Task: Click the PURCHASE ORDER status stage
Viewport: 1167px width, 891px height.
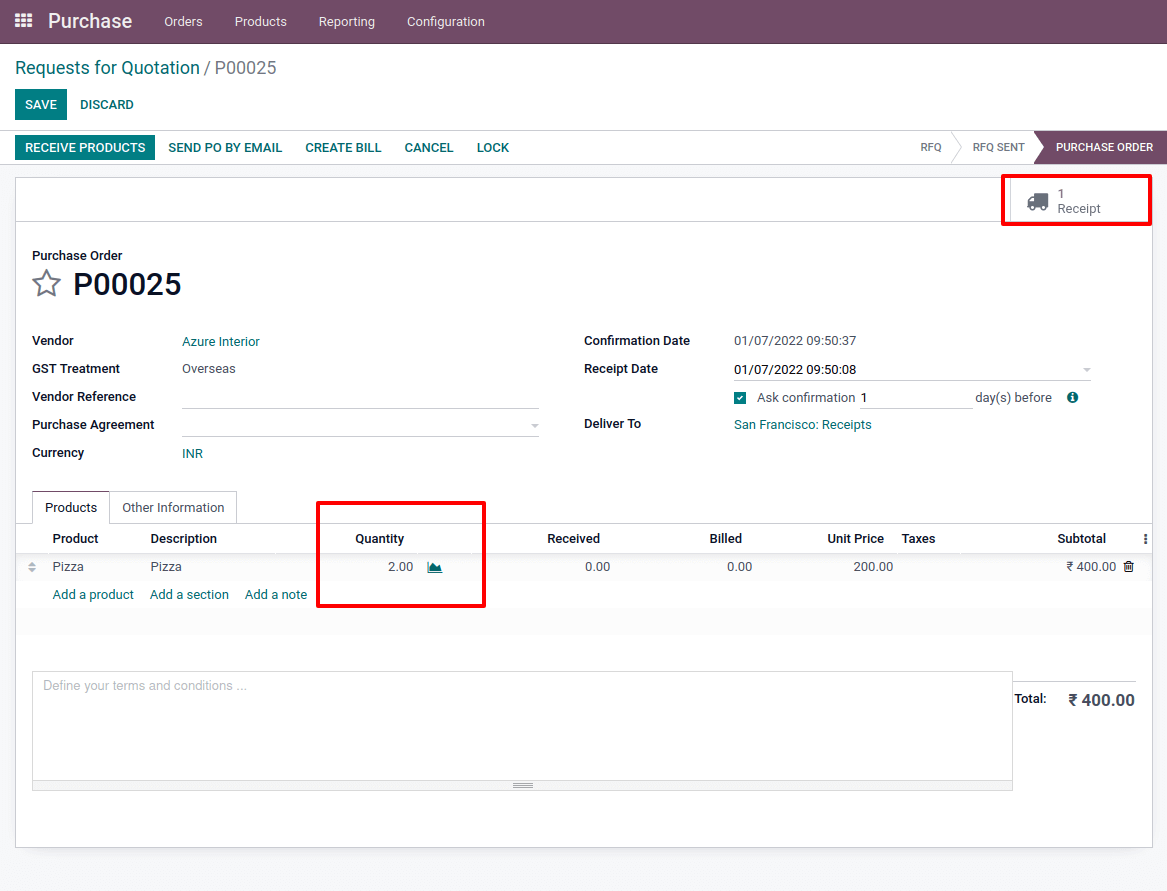Action: [1104, 147]
